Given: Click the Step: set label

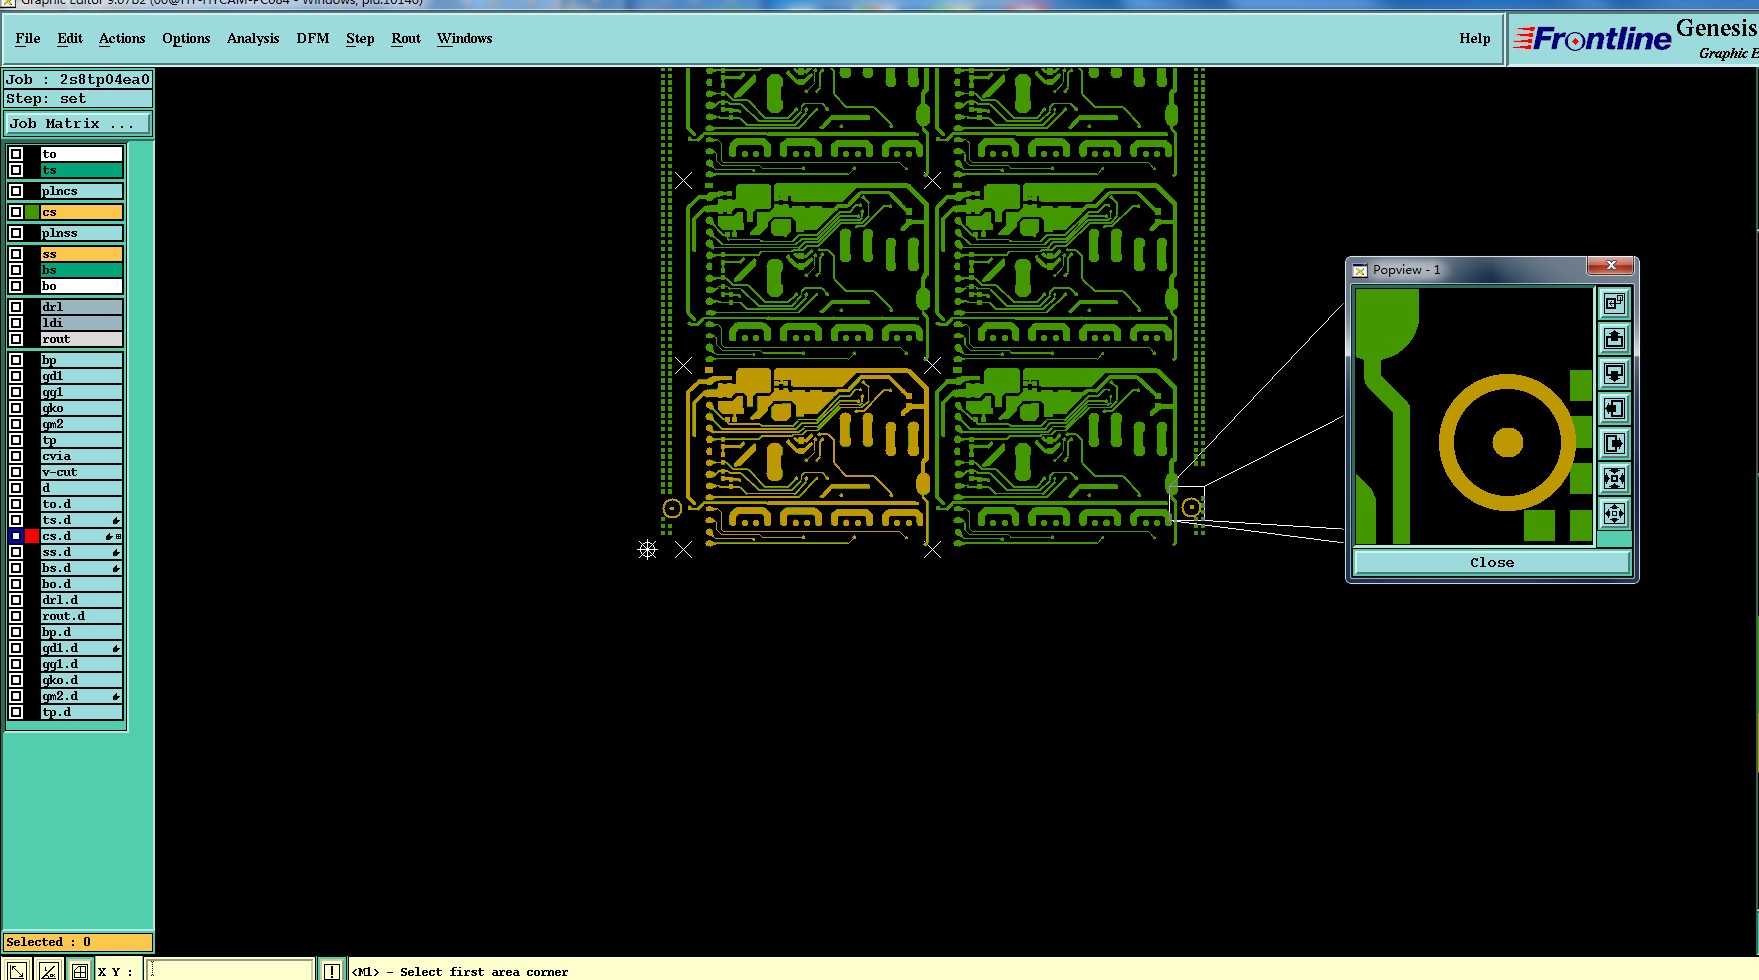Looking at the screenshot, I should [78, 98].
